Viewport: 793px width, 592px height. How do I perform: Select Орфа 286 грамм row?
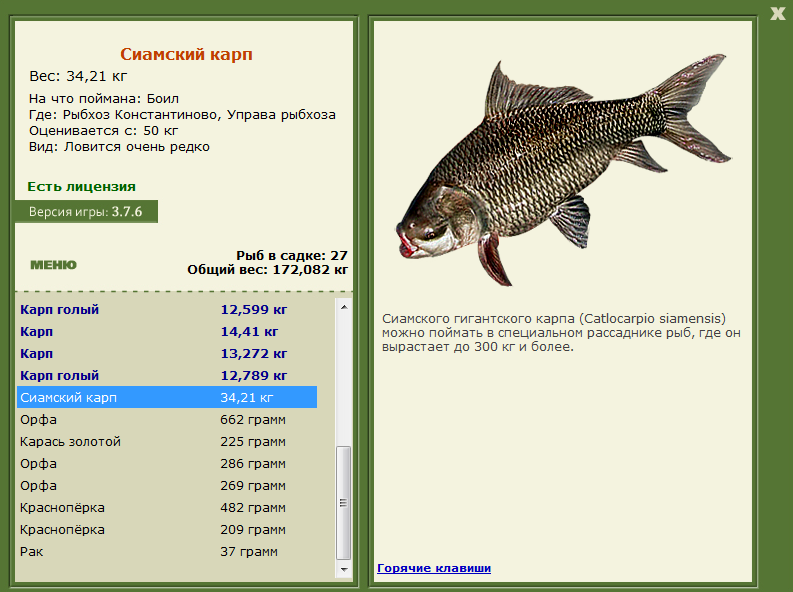coord(167,464)
